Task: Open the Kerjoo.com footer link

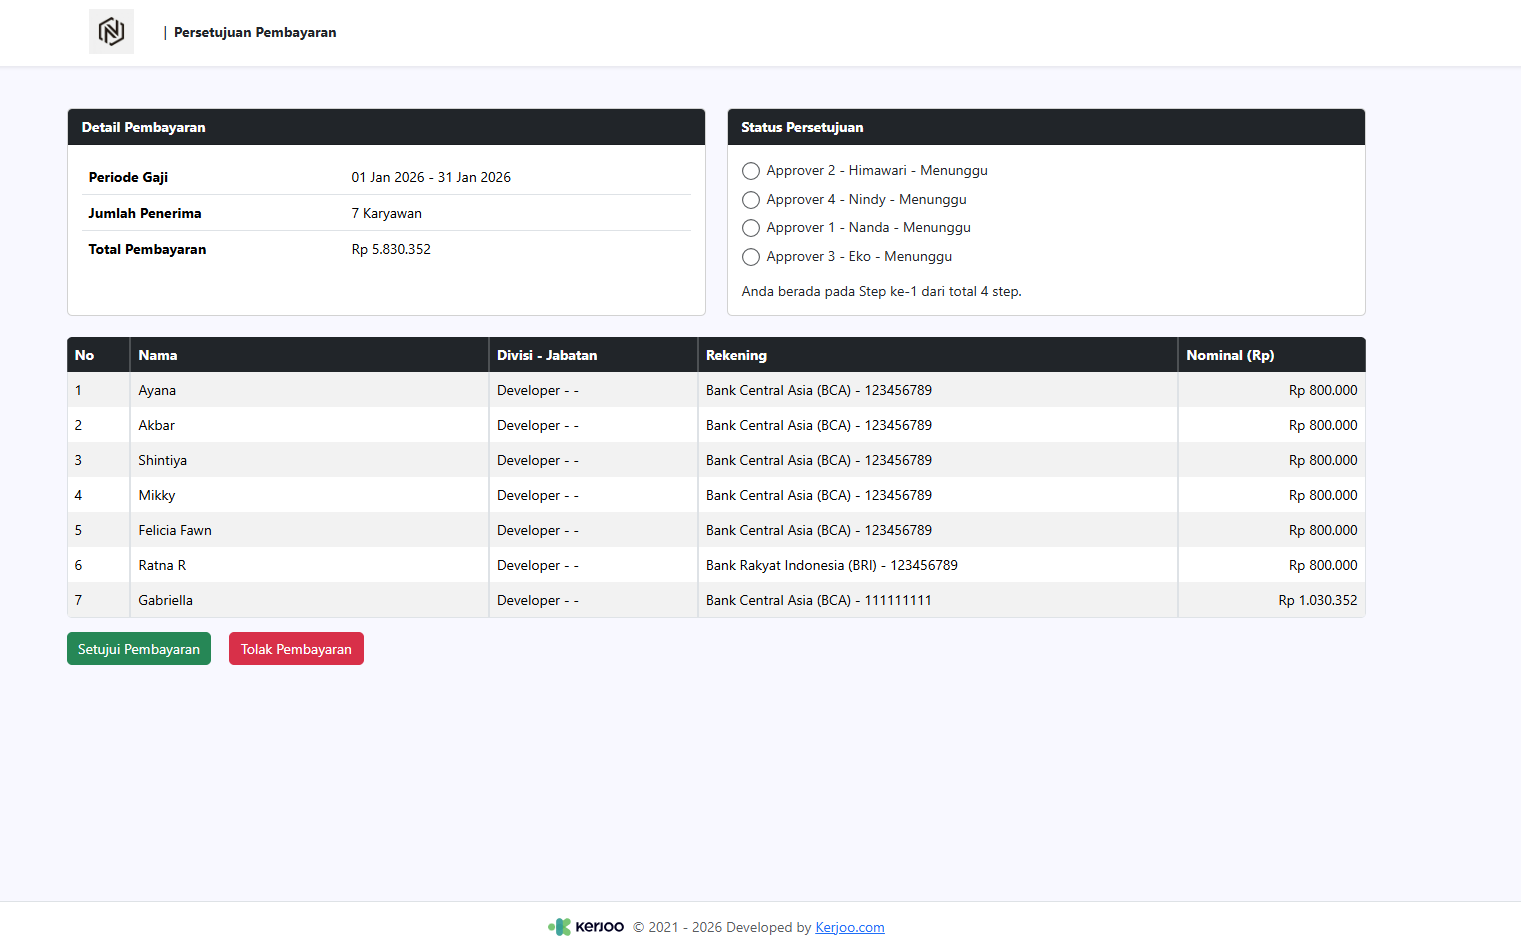Action: pyautogui.click(x=849, y=927)
